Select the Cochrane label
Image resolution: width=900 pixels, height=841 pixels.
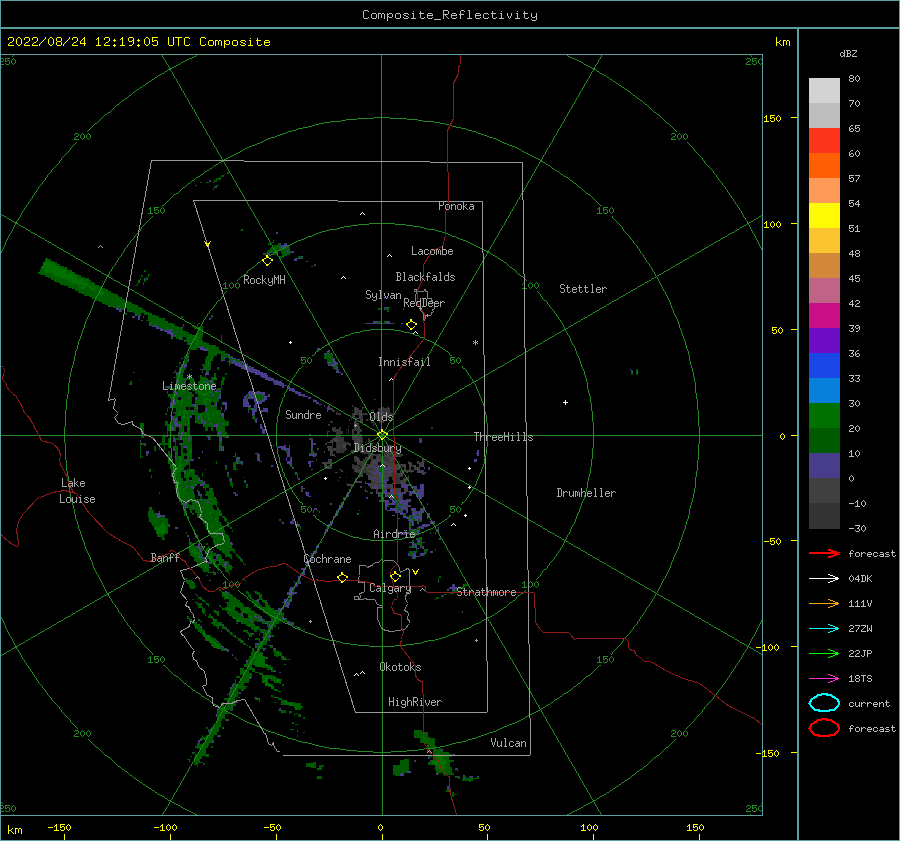pos(327,559)
